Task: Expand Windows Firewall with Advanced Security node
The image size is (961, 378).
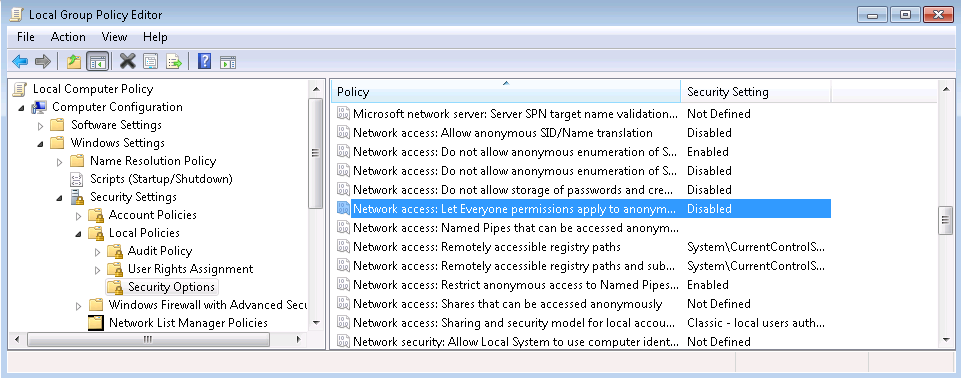Action: 78,306
